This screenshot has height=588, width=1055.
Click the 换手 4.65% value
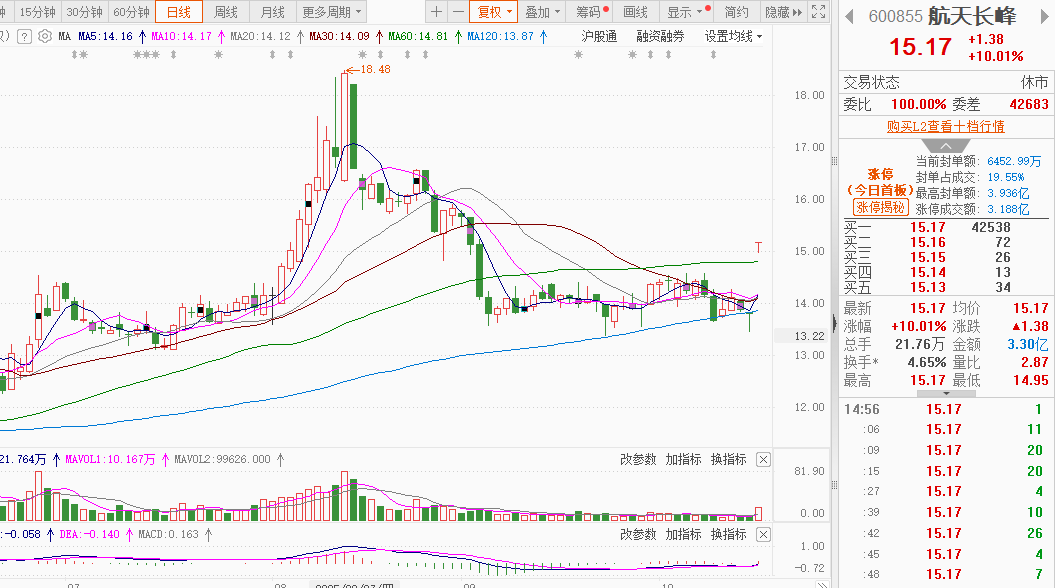(x=926, y=363)
